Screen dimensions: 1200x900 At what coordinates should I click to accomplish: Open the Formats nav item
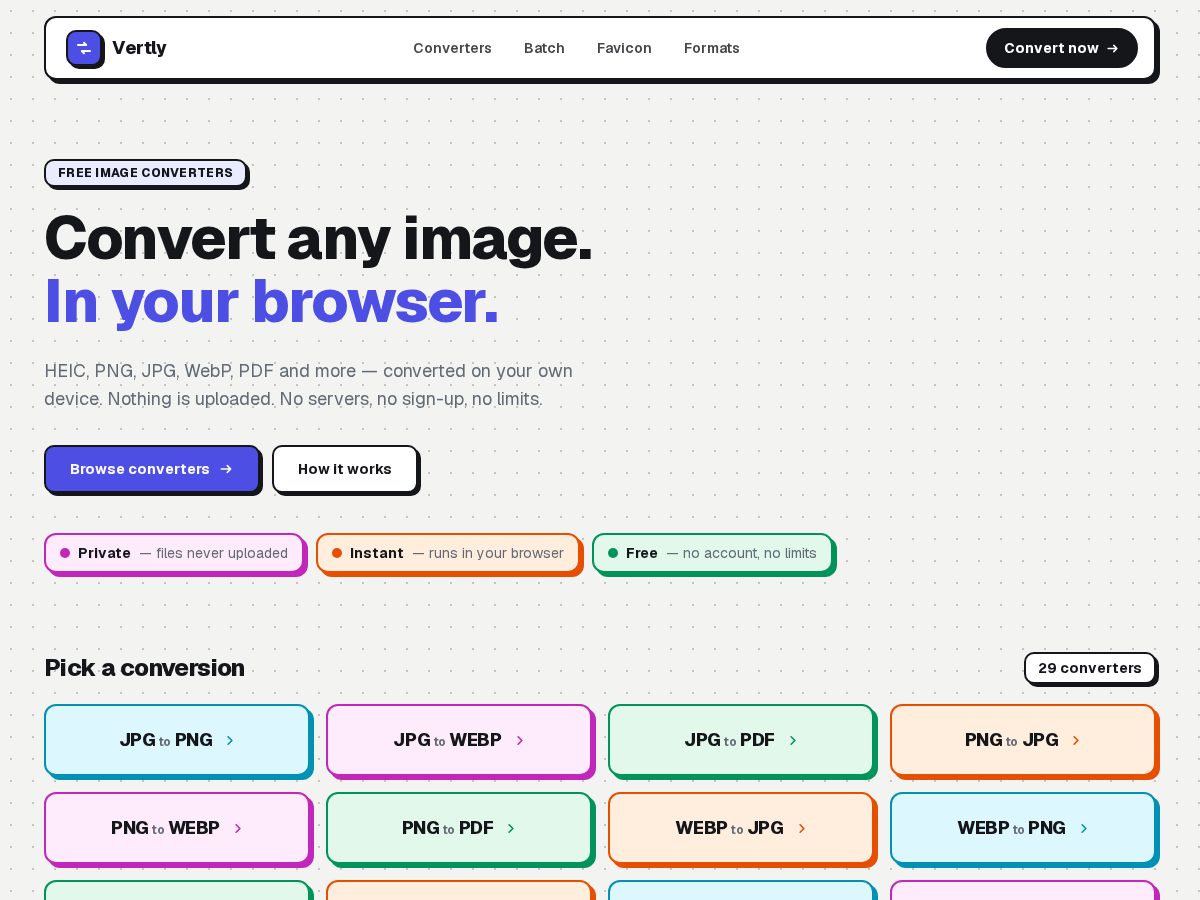[712, 48]
